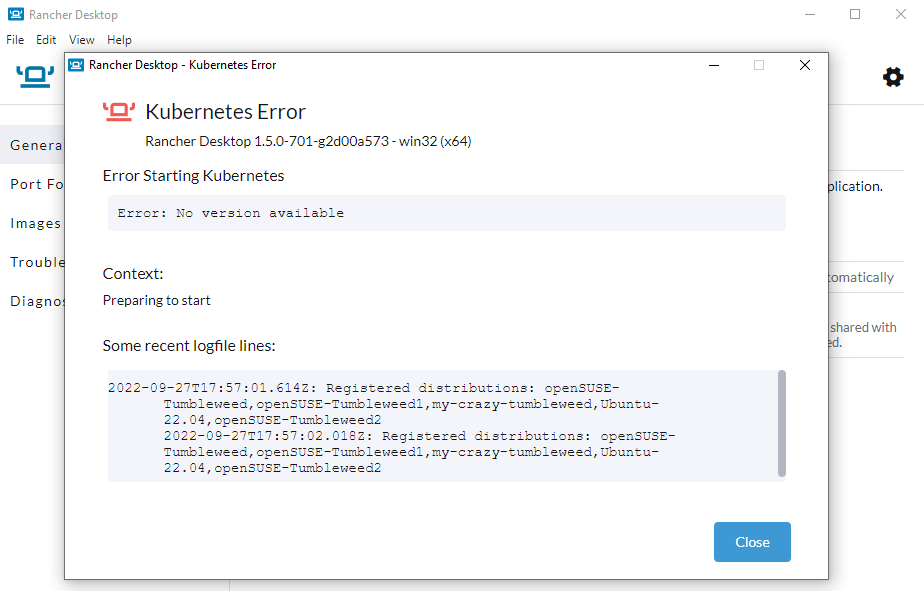924x591 pixels.
Task: Click the Rancher icon in the dialog title bar
Action: [x=75, y=64]
